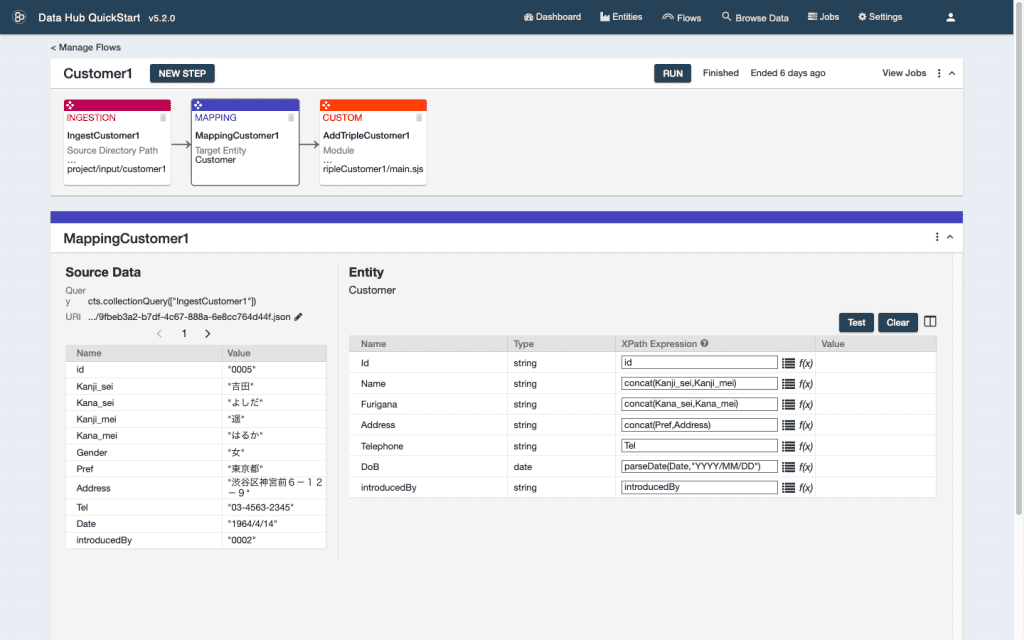Screen dimensions: 1024x640
Task: Click the pencil icon to edit source URI
Action: coord(298,317)
